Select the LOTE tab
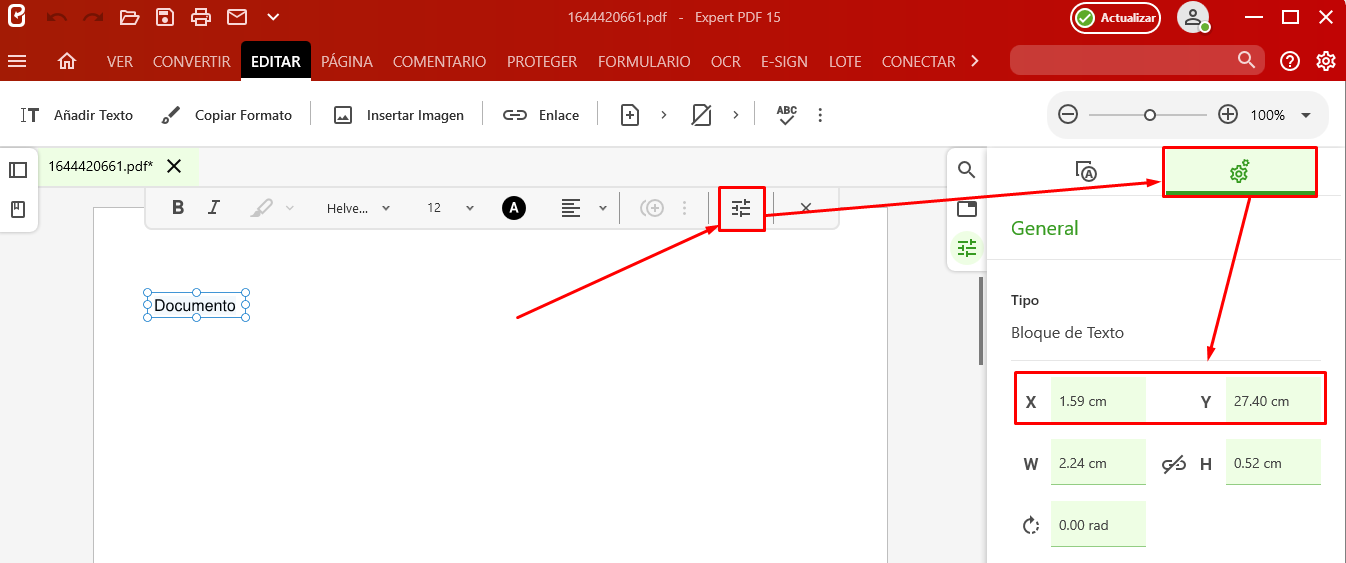Viewport: 1346px width, 563px height. (x=845, y=61)
